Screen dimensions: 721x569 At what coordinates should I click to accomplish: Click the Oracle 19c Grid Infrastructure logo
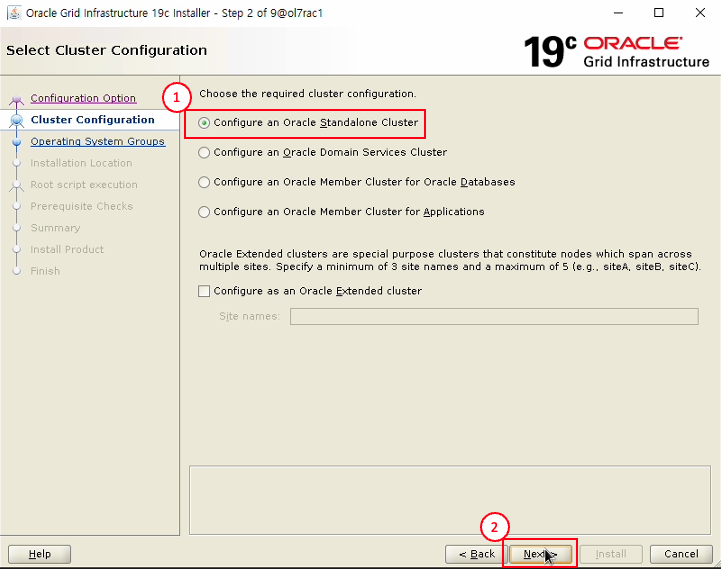(616, 52)
